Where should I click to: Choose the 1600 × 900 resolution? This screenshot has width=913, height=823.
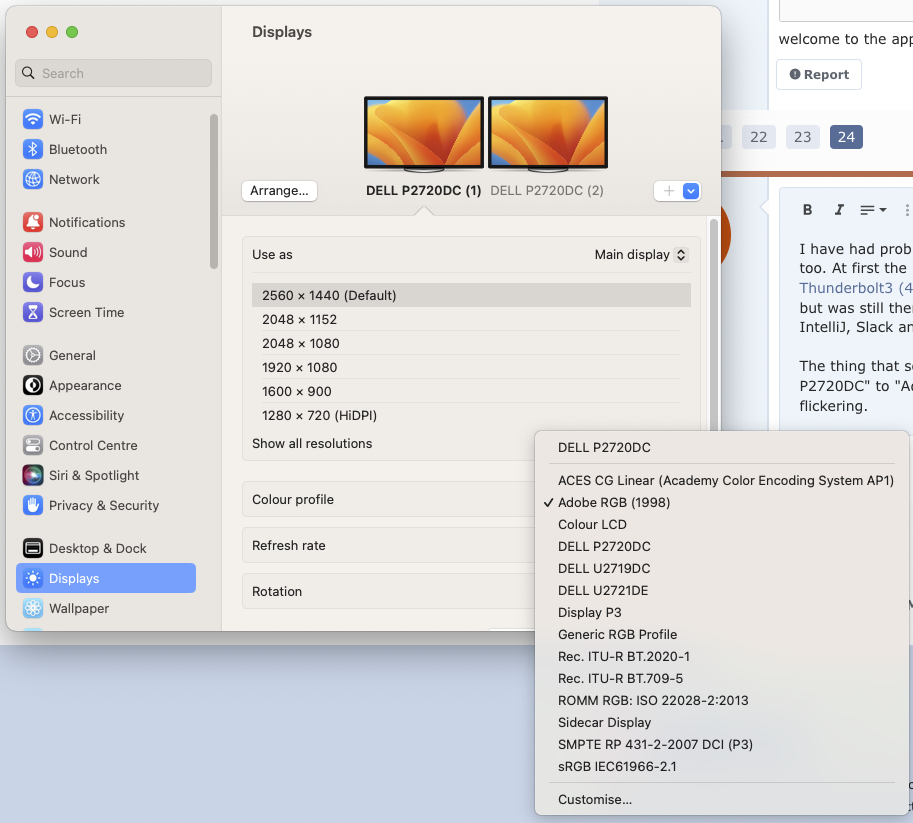coord(471,391)
